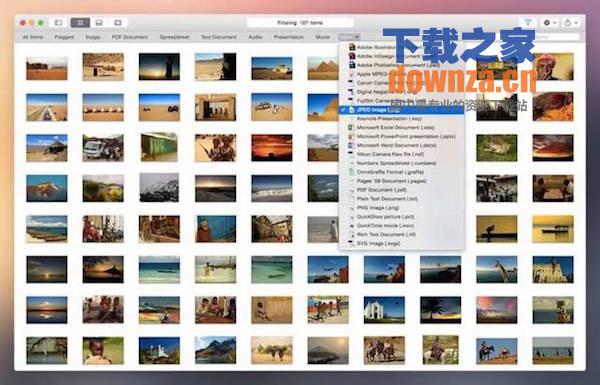Select the red turban man portrait thumbnail

coord(553,67)
